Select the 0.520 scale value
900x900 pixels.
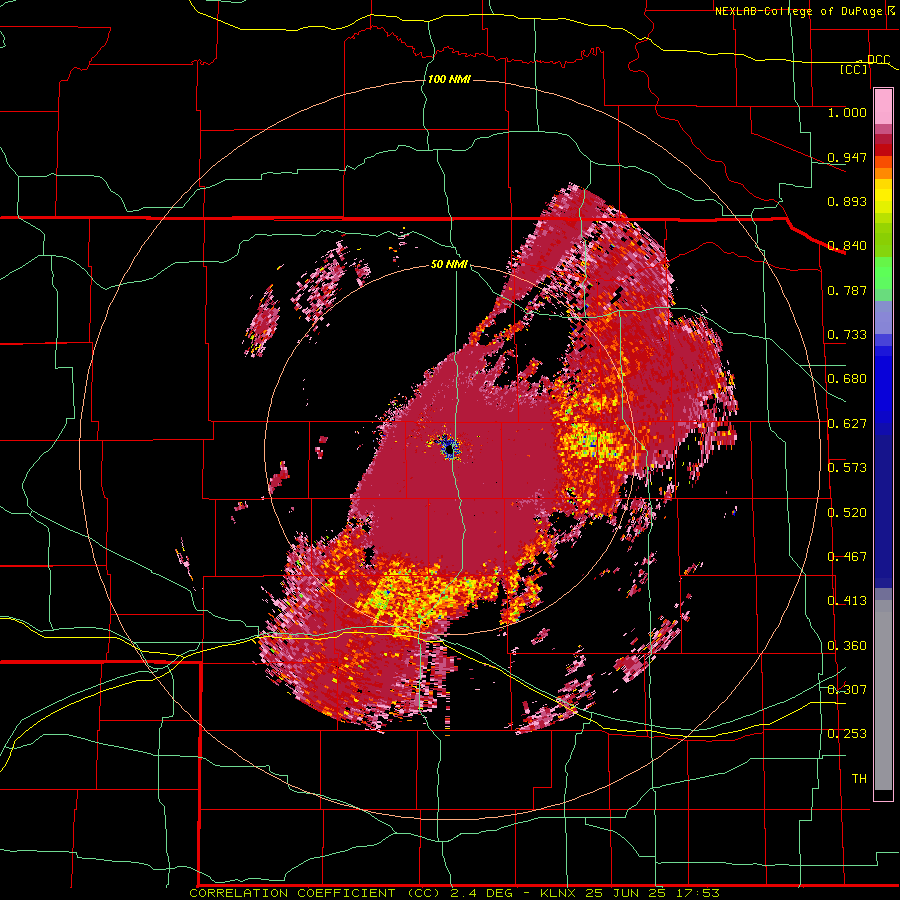coord(847,513)
